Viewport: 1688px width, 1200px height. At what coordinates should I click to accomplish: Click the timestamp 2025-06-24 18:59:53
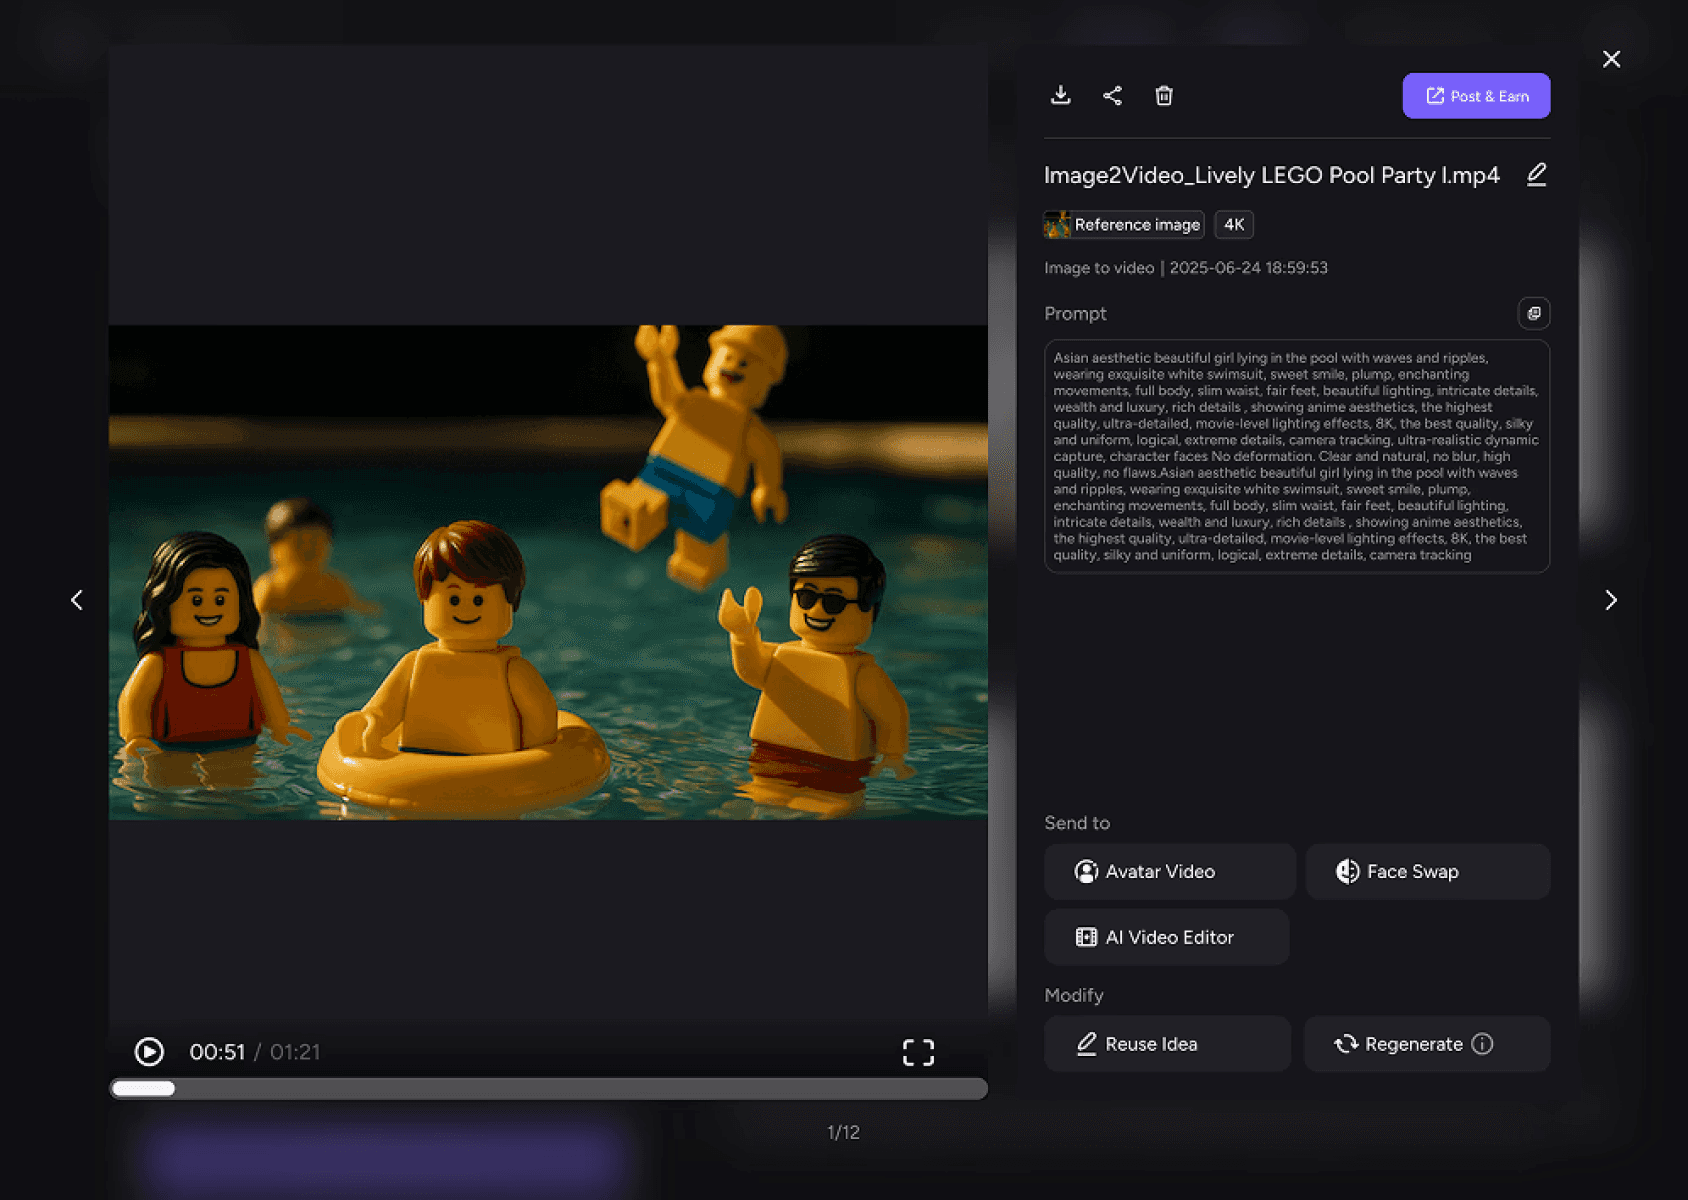pos(1249,268)
